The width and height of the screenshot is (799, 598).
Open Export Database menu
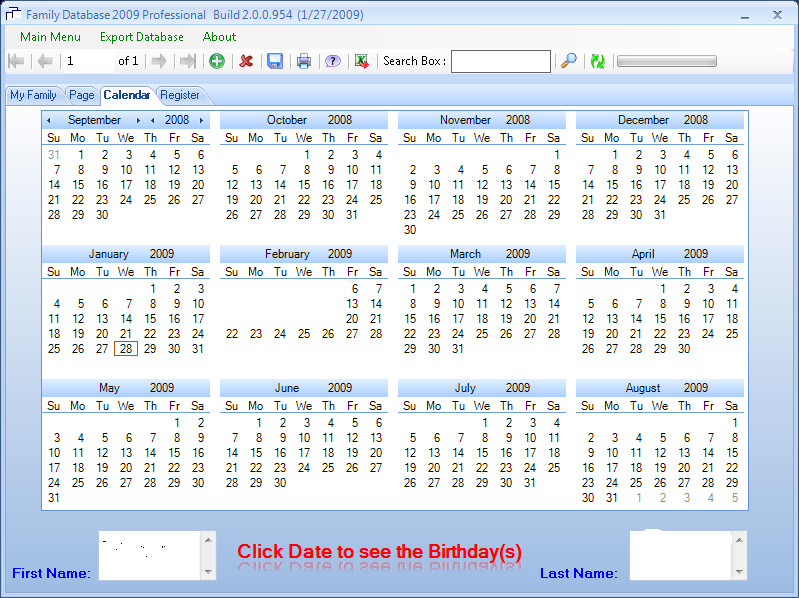[142, 37]
